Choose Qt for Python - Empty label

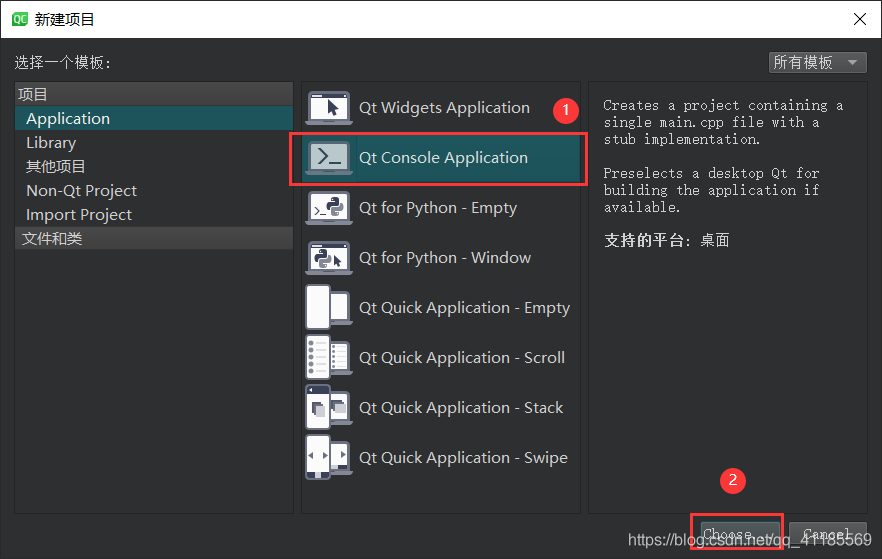[x=438, y=208]
